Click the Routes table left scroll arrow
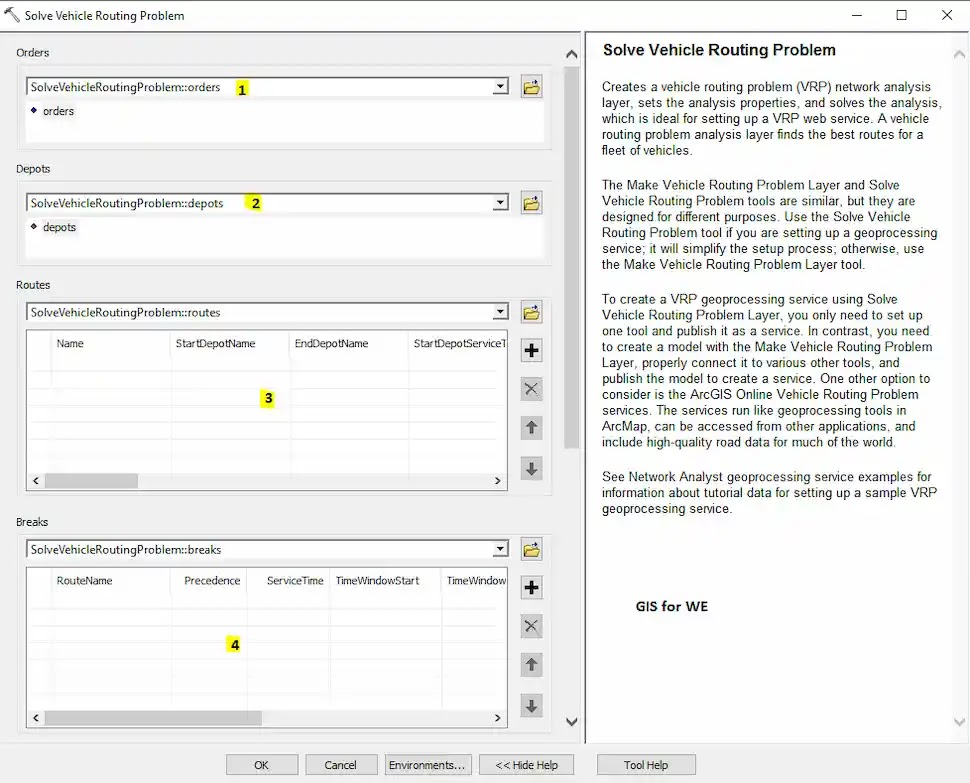Viewport: 970px width, 783px height. coord(36,481)
